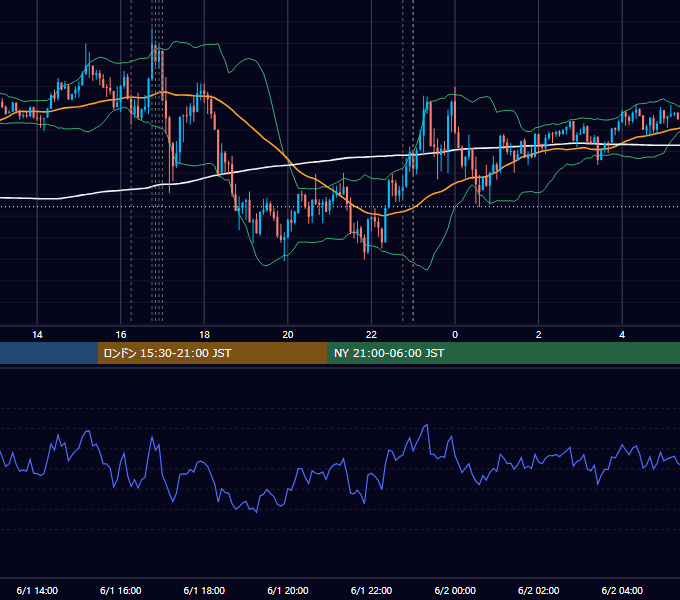Viewport: 680px width, 600px height.
Task: Click the 6/1 20:00 time label
Action: (288, 590)
